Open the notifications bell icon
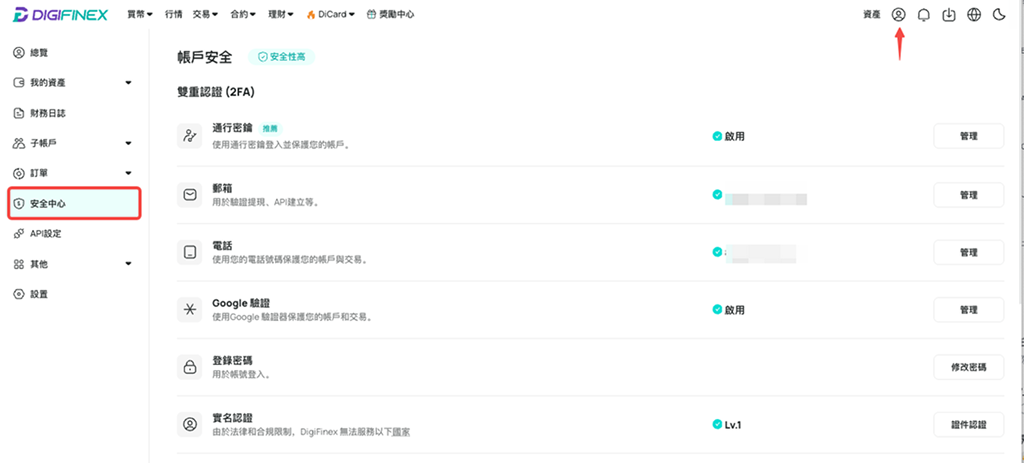Image resolution: width=1024 pixels, height=463 pixels. [x=923, y=14]
